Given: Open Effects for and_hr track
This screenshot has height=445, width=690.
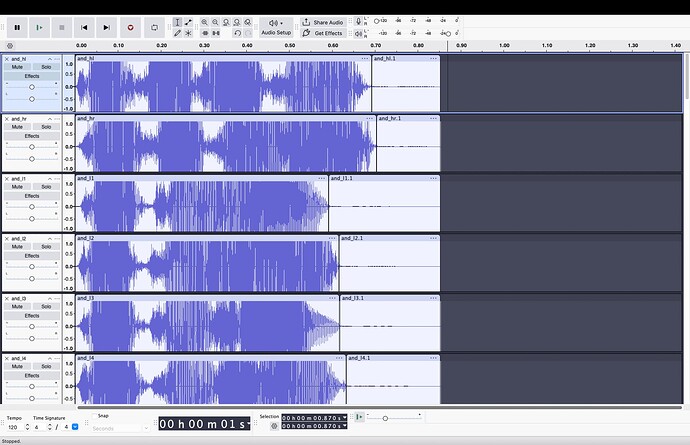Looking at the screenshot, I should 32,136.
